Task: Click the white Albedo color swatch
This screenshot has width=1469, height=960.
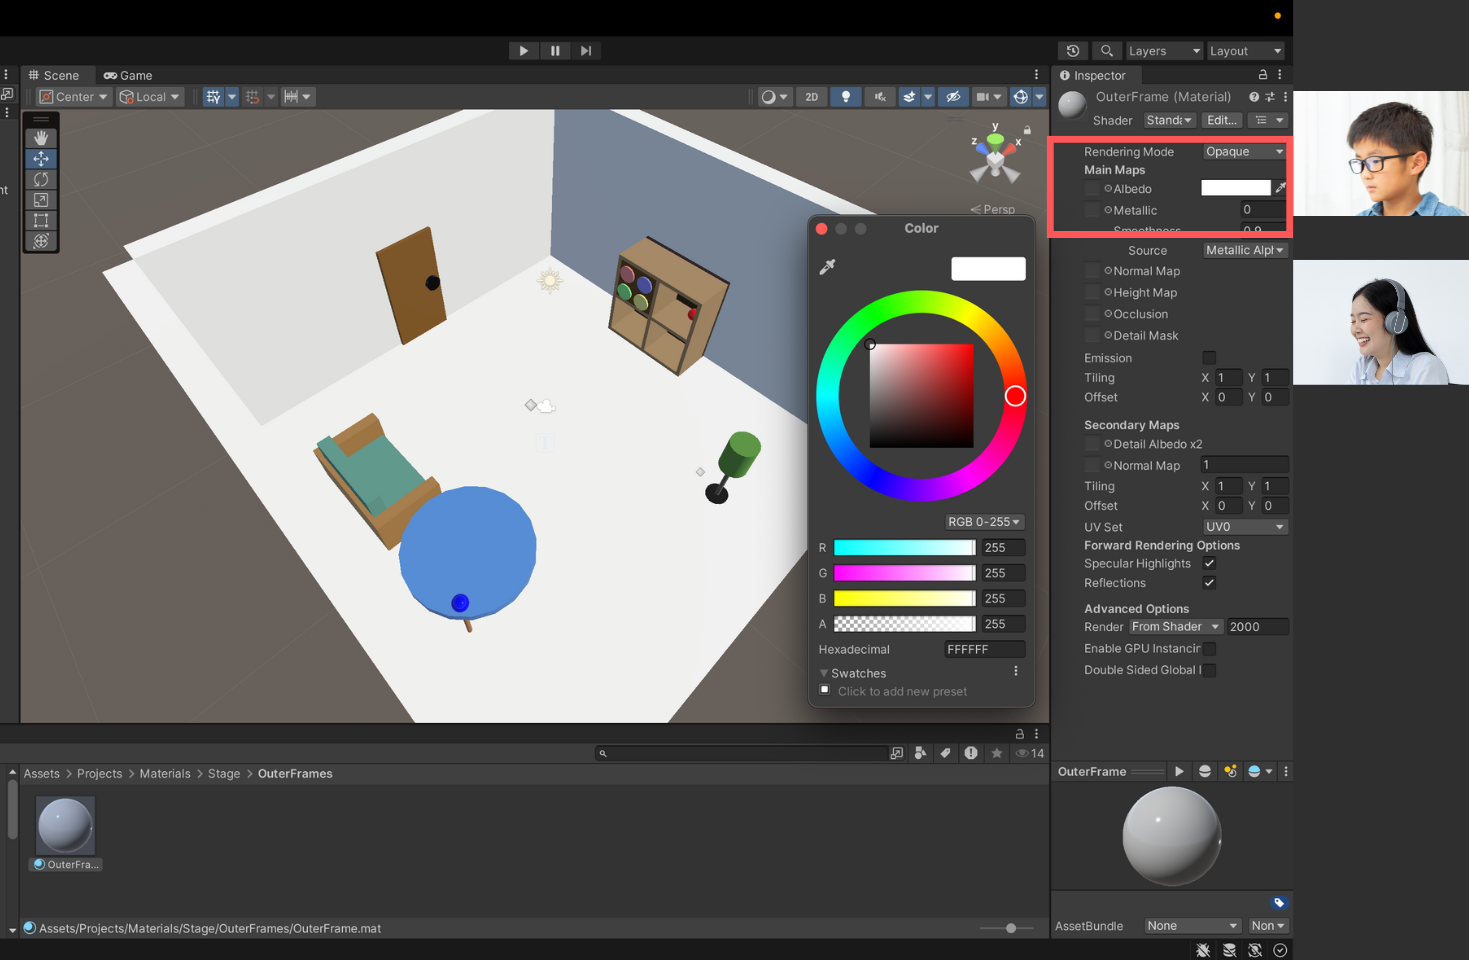Action: point(1235,188)
